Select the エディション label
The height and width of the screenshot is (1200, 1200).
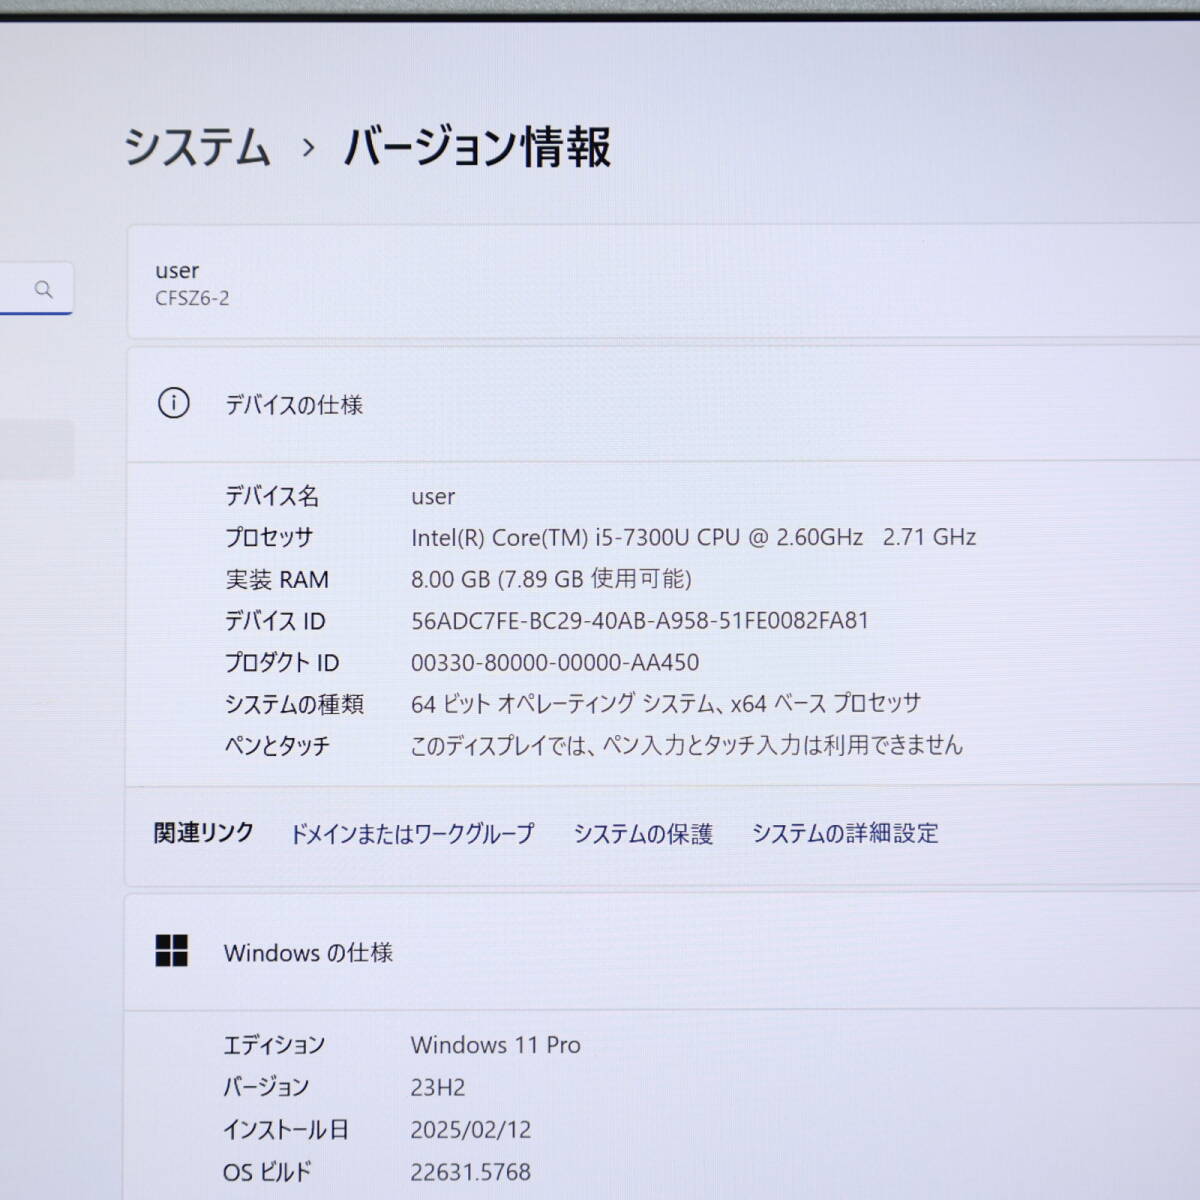coord(274,1045)
